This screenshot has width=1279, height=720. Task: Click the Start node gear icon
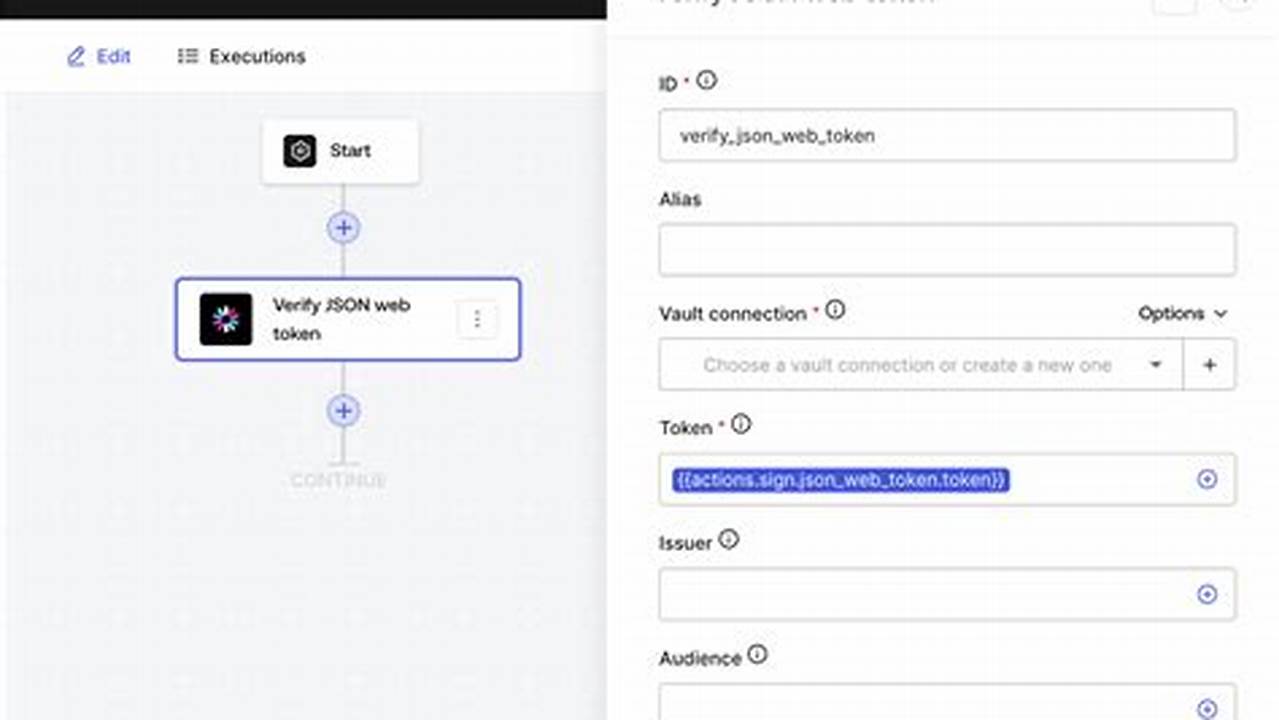[299, 151]
